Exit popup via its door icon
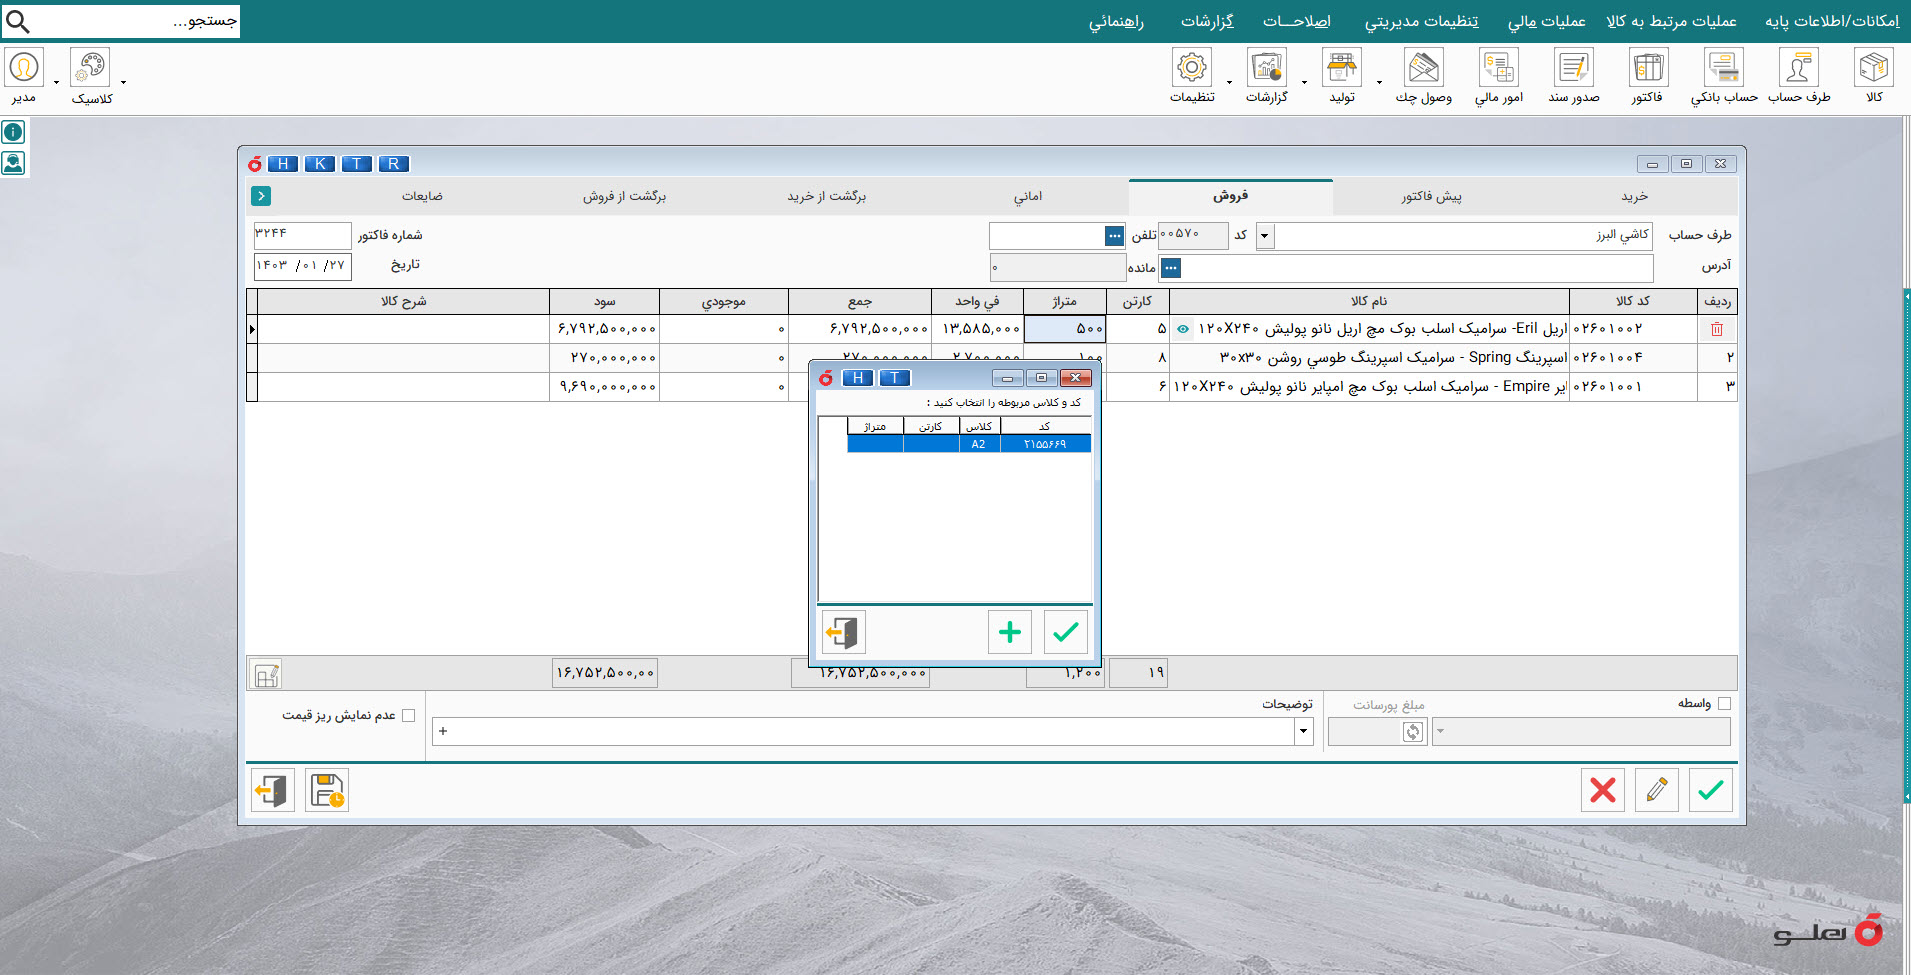The width and height of the screenshot is (1911, 975). (843, 632)
